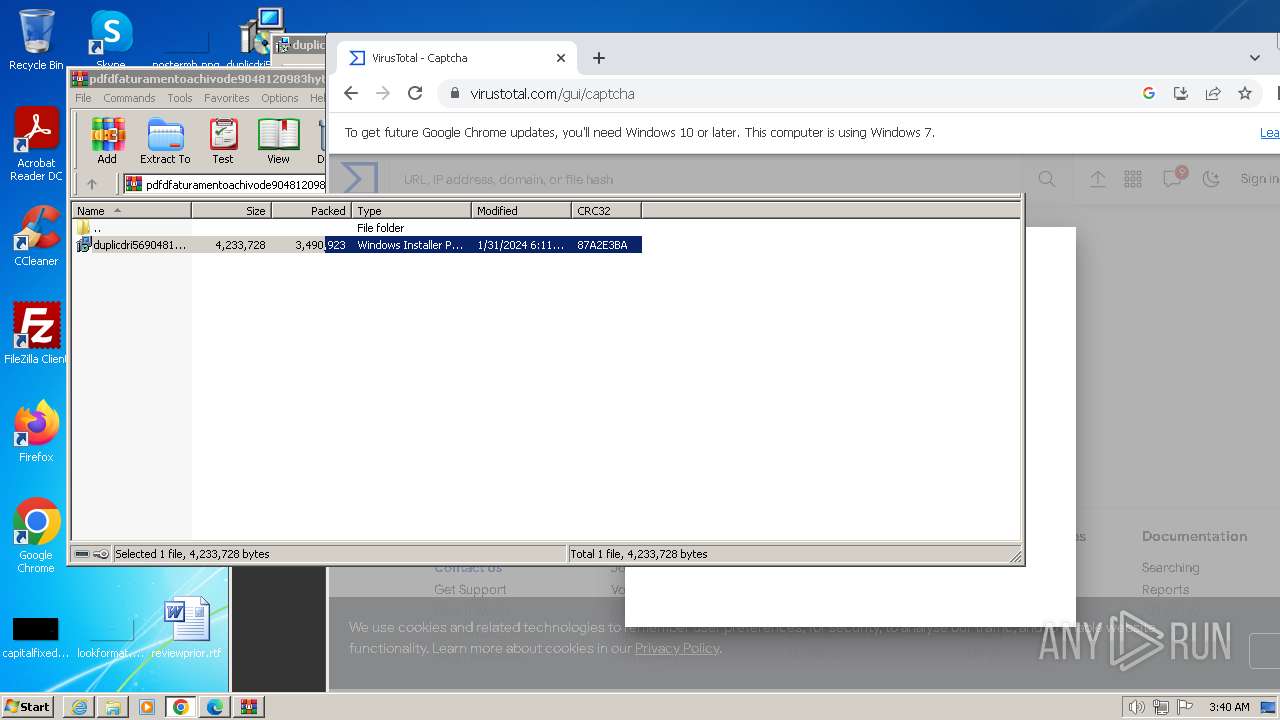Click the Google icon in address bar

tap(1149, 93)
